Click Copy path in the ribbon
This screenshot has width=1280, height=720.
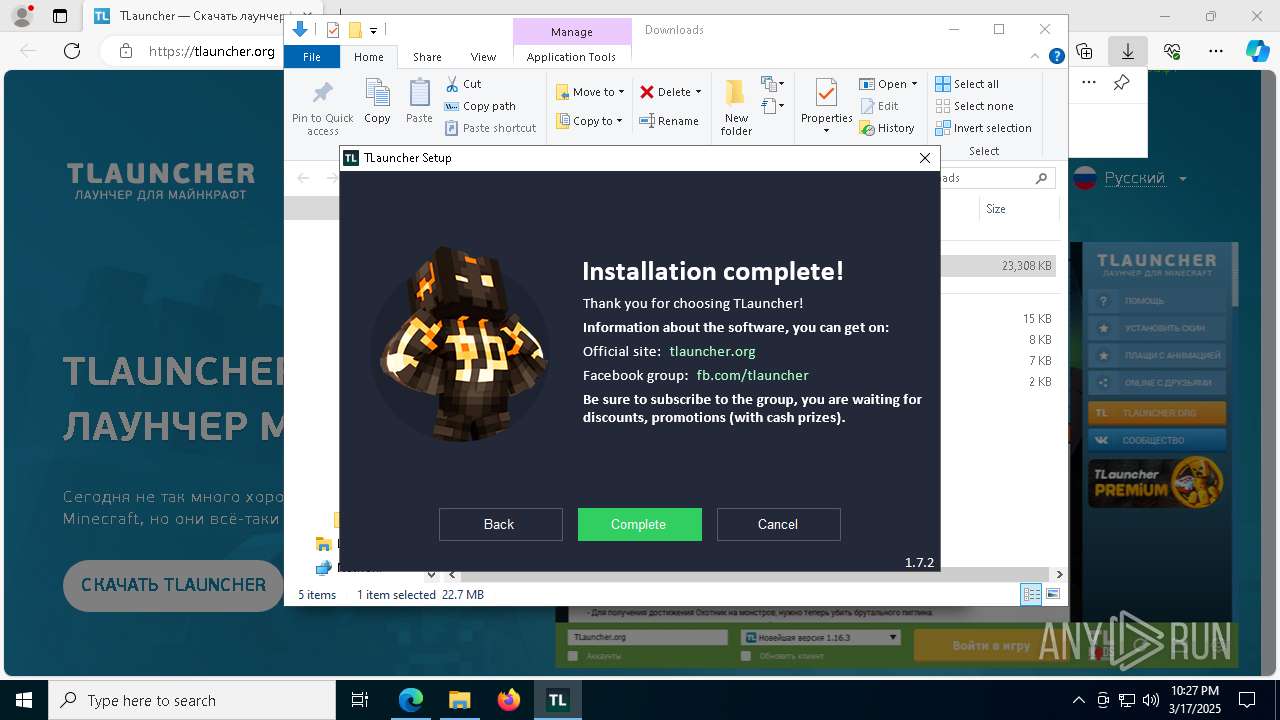coord(481,106)
